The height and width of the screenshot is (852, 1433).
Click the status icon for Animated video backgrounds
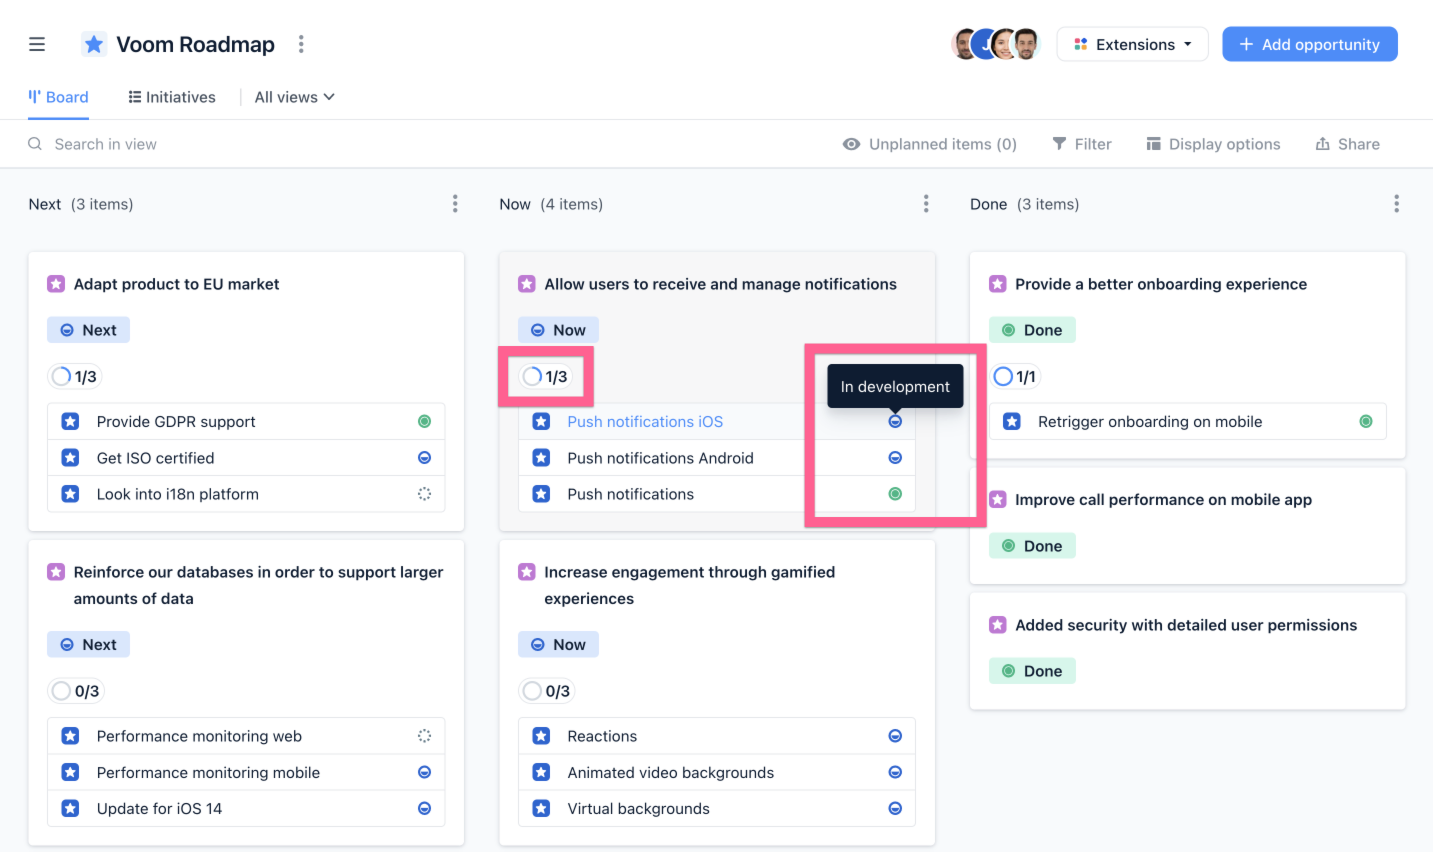pos(895,772)
